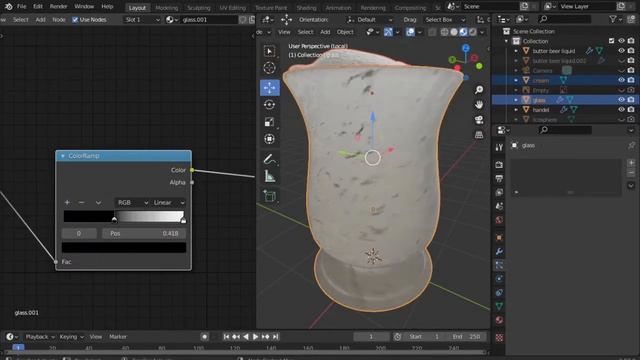Open the File menu
The image size is (640, 360).
[x=22, y=7]
